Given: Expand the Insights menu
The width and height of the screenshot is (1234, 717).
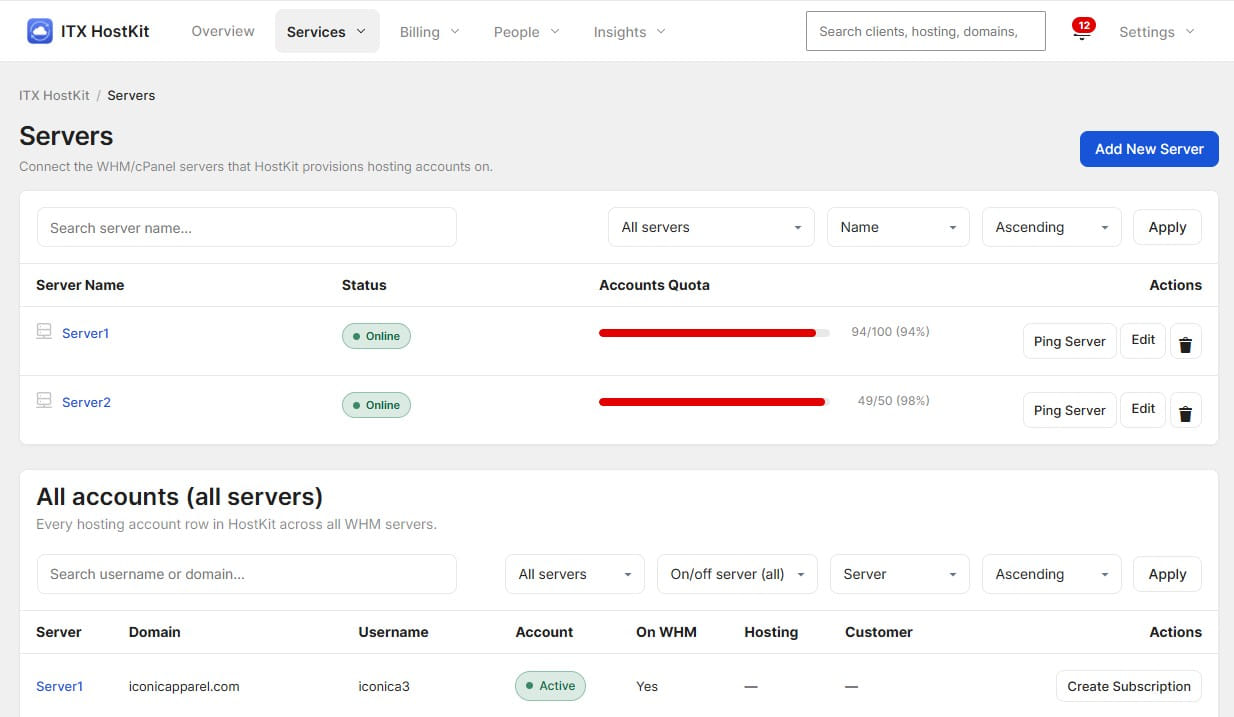Looking at the screenshot, I should point(630,31).
